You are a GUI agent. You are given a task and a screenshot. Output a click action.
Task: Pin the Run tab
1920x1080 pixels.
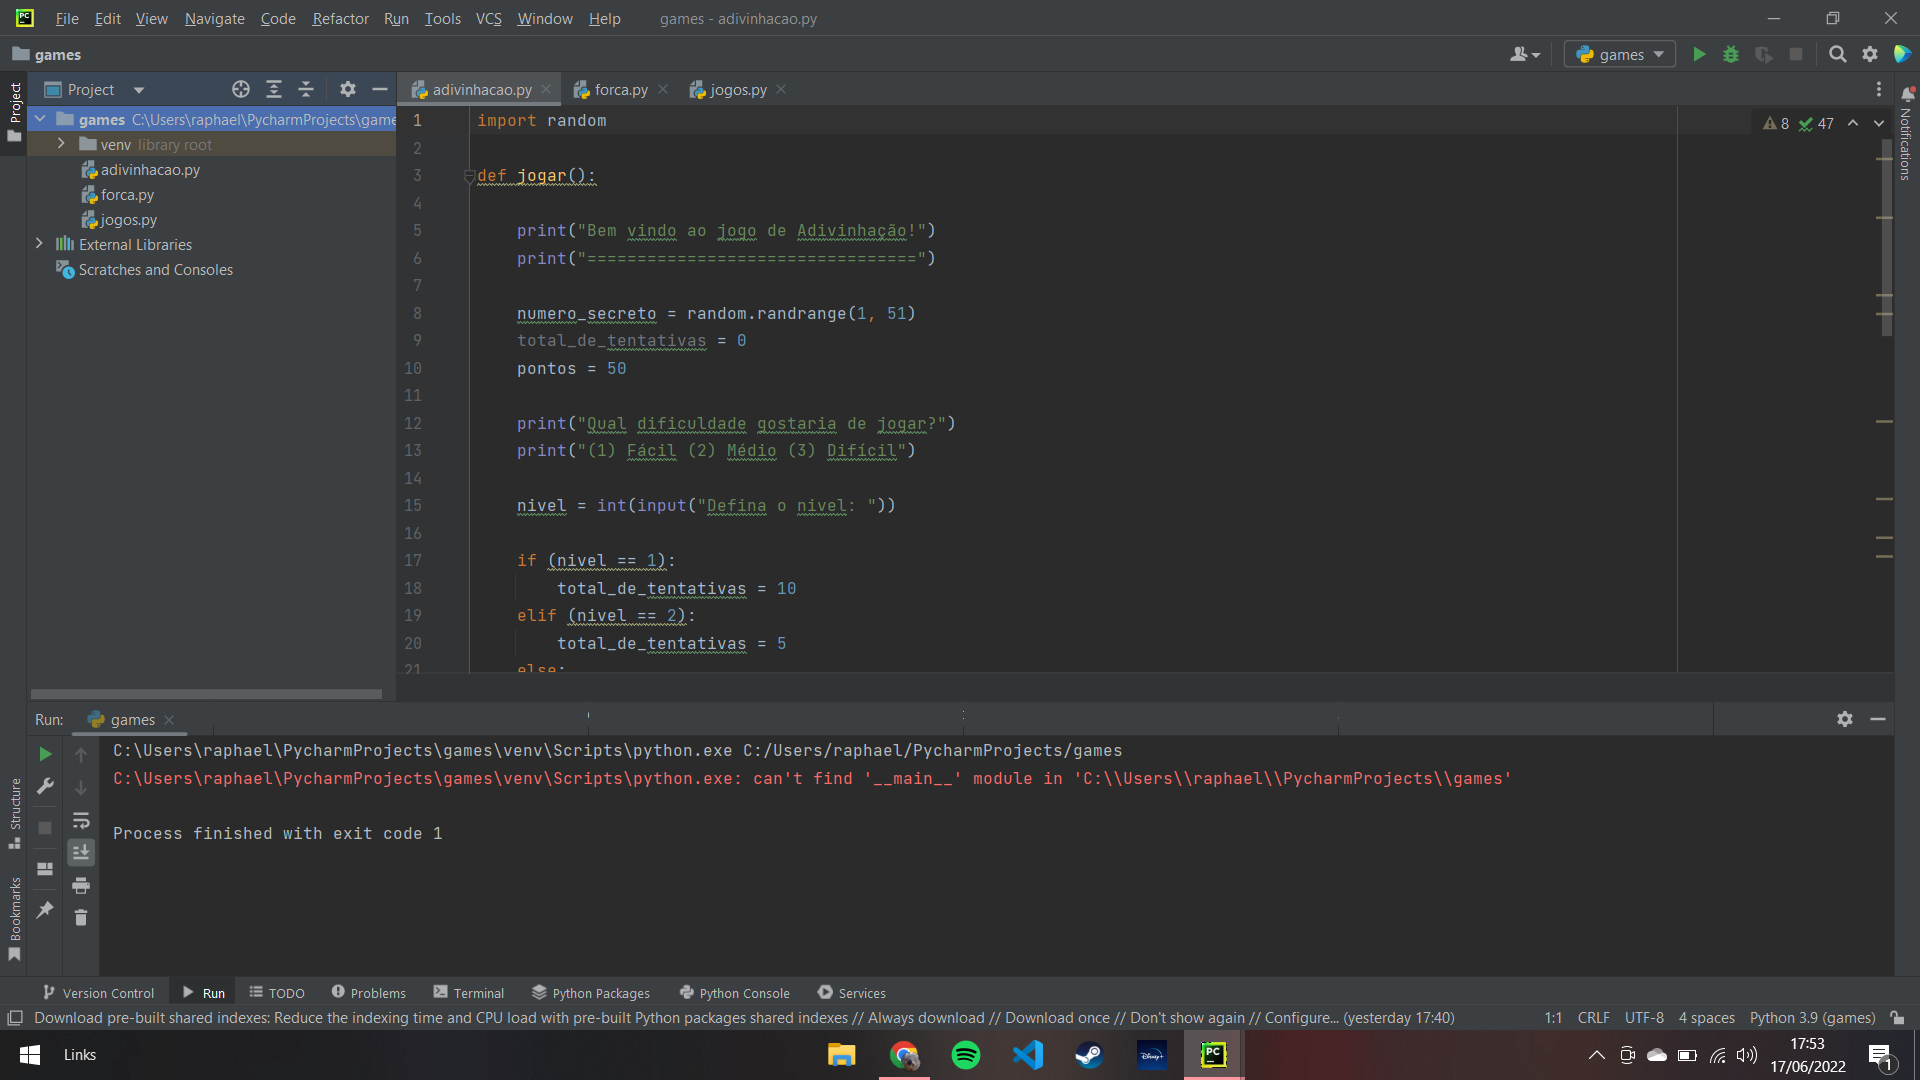point(45,910)
